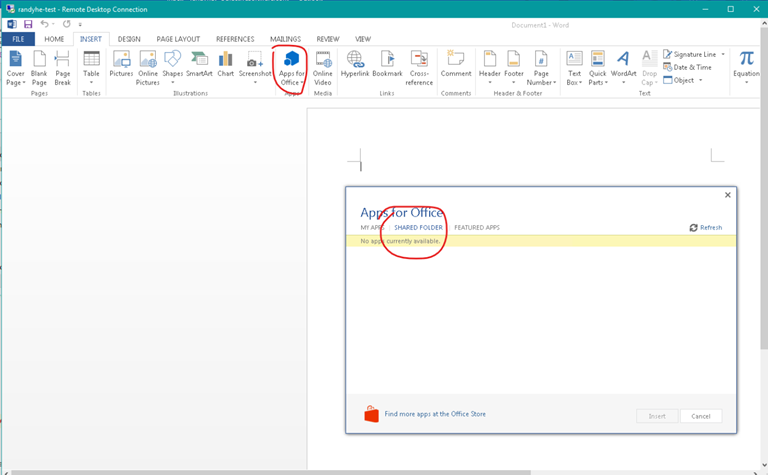This screenshot has height=475, width=768.
Task: Open Find more apps at the Office Store
Action: [x=435, y=414]
